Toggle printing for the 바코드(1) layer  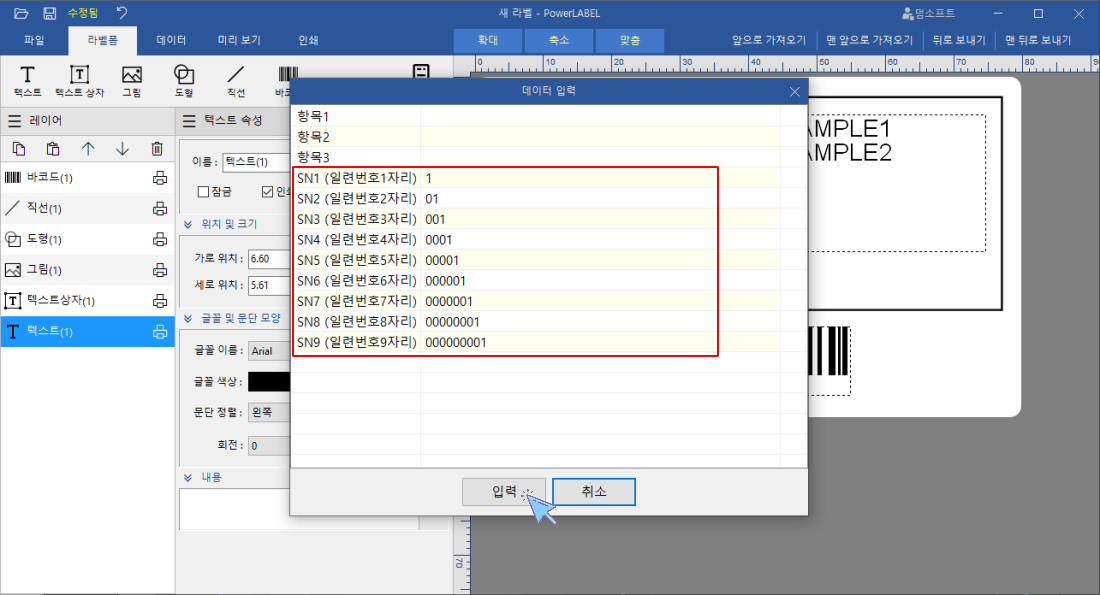(159, 177)
